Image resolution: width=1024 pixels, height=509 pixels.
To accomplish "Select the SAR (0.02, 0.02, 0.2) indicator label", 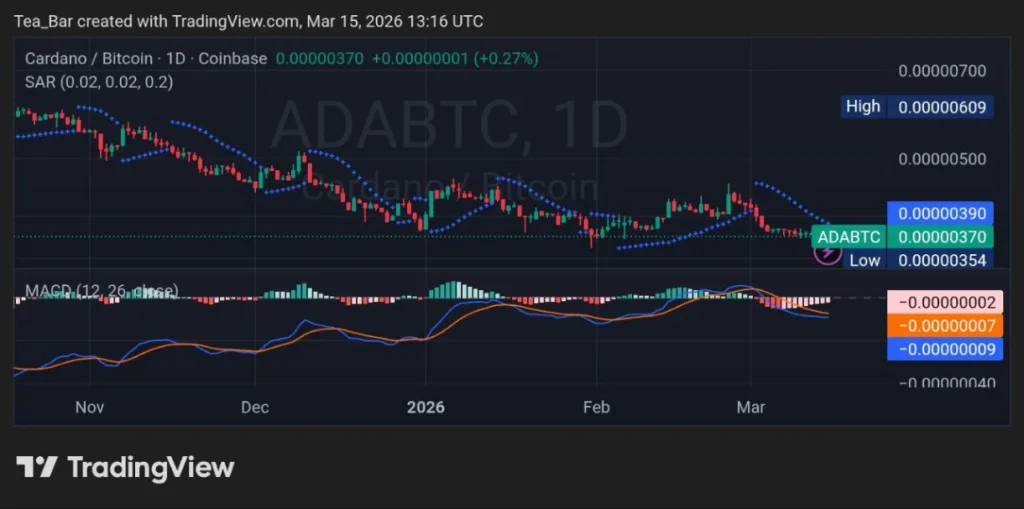I will (x=99, y=82).
